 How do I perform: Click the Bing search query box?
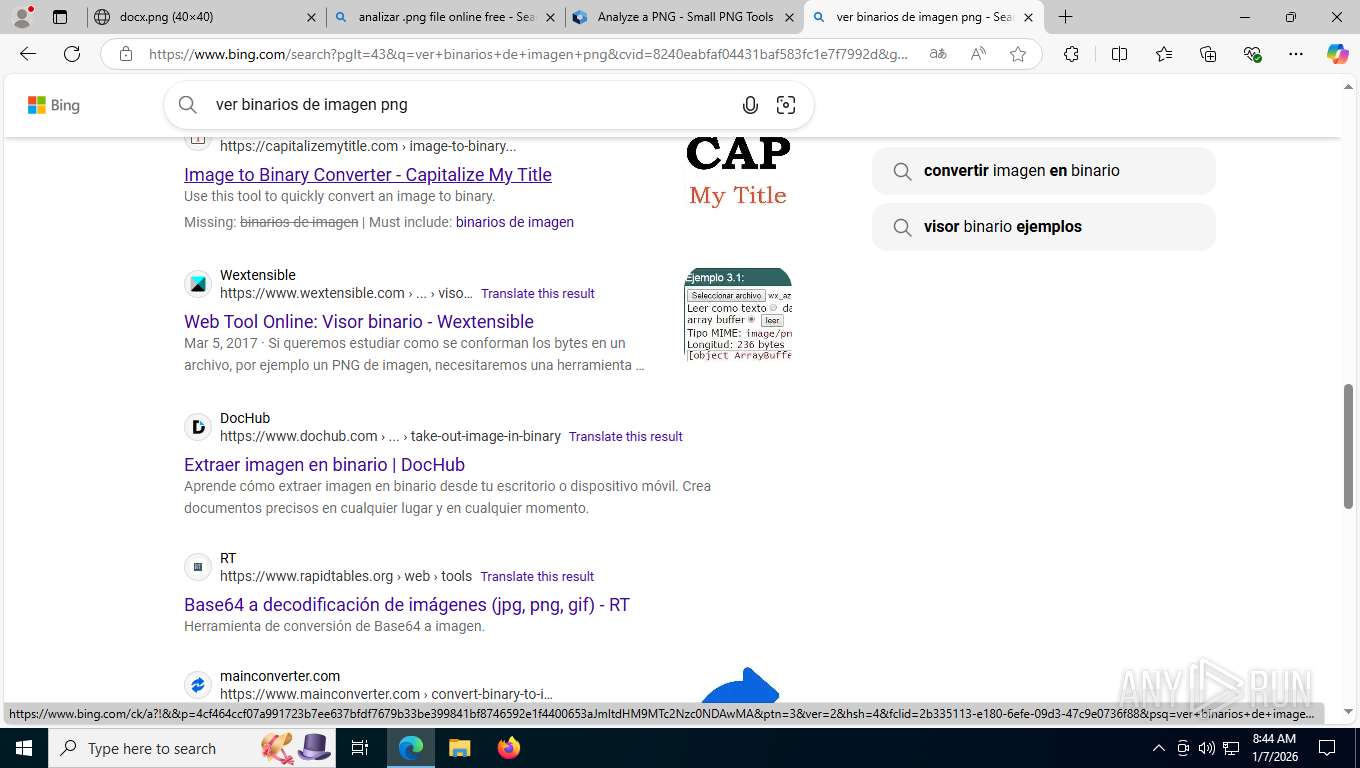[x=470, y=105]
